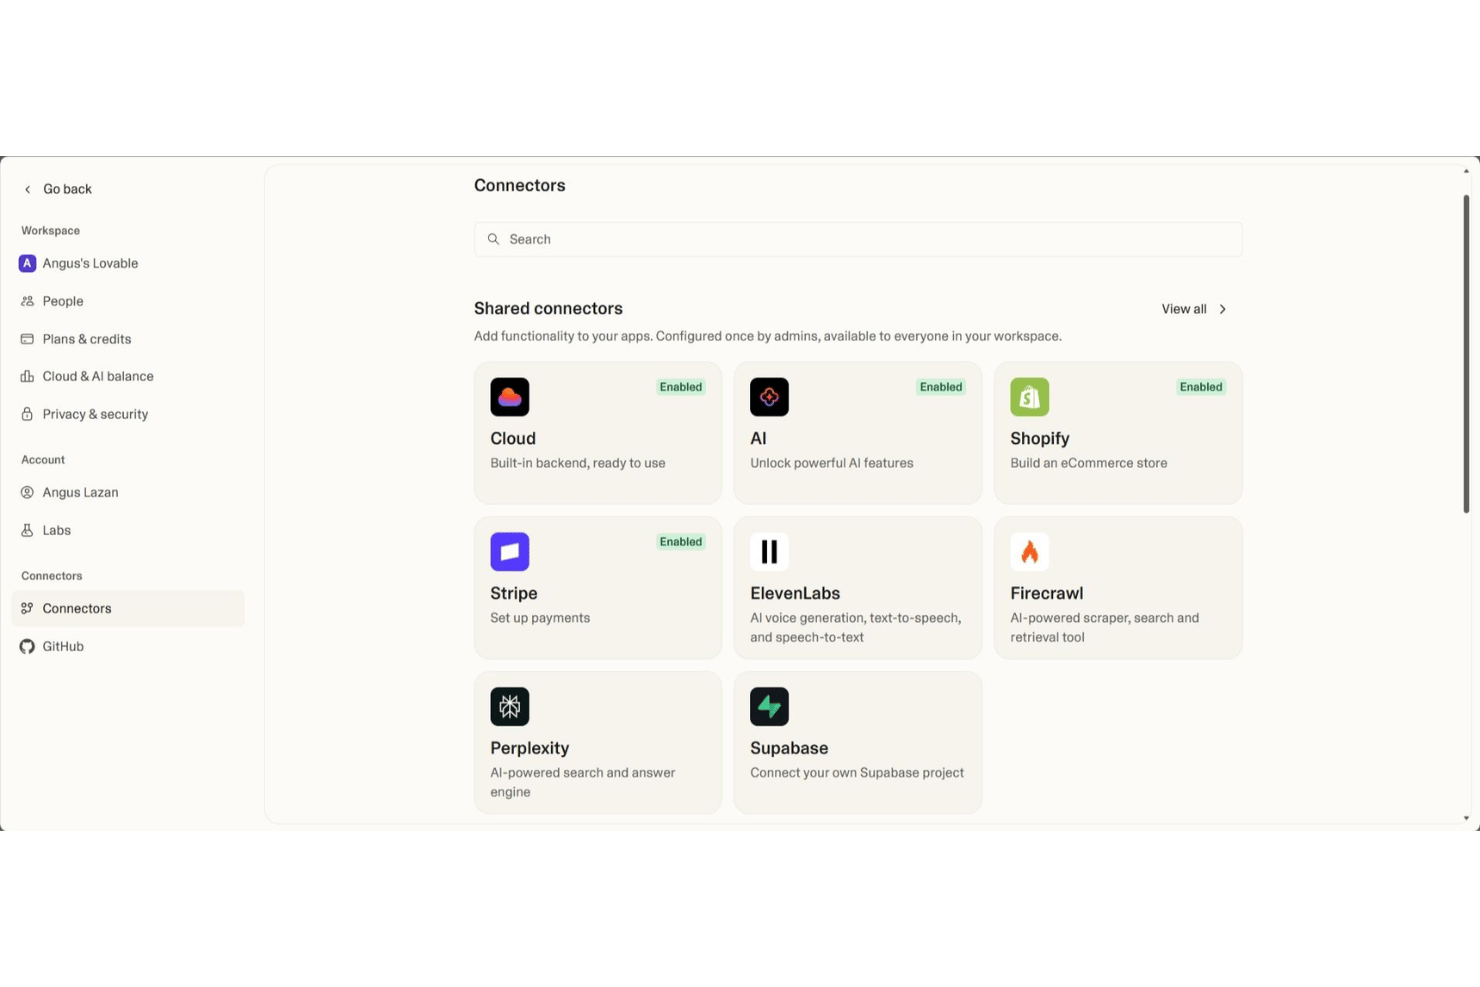Click the Supabase bolt logo
This screenshot has width=1480, height=987.
(x=769, y=707)
